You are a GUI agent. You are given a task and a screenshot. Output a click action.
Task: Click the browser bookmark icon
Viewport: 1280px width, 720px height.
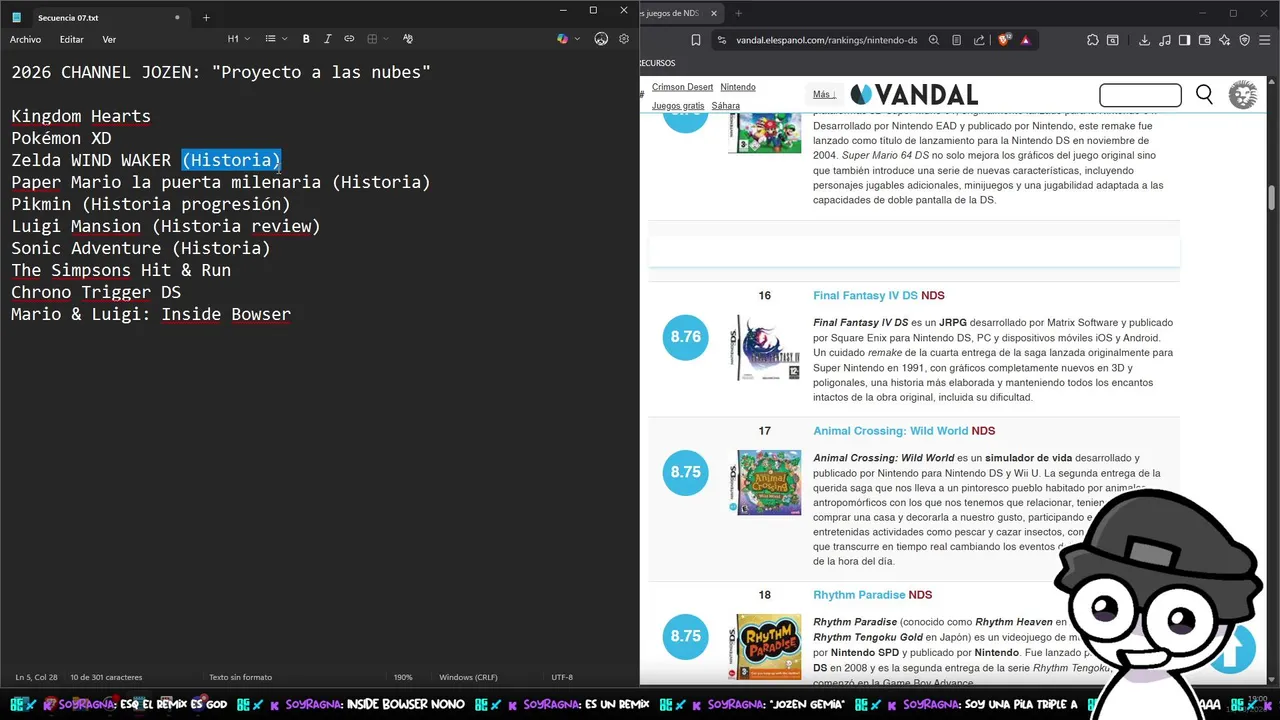[x=696, y=40]
